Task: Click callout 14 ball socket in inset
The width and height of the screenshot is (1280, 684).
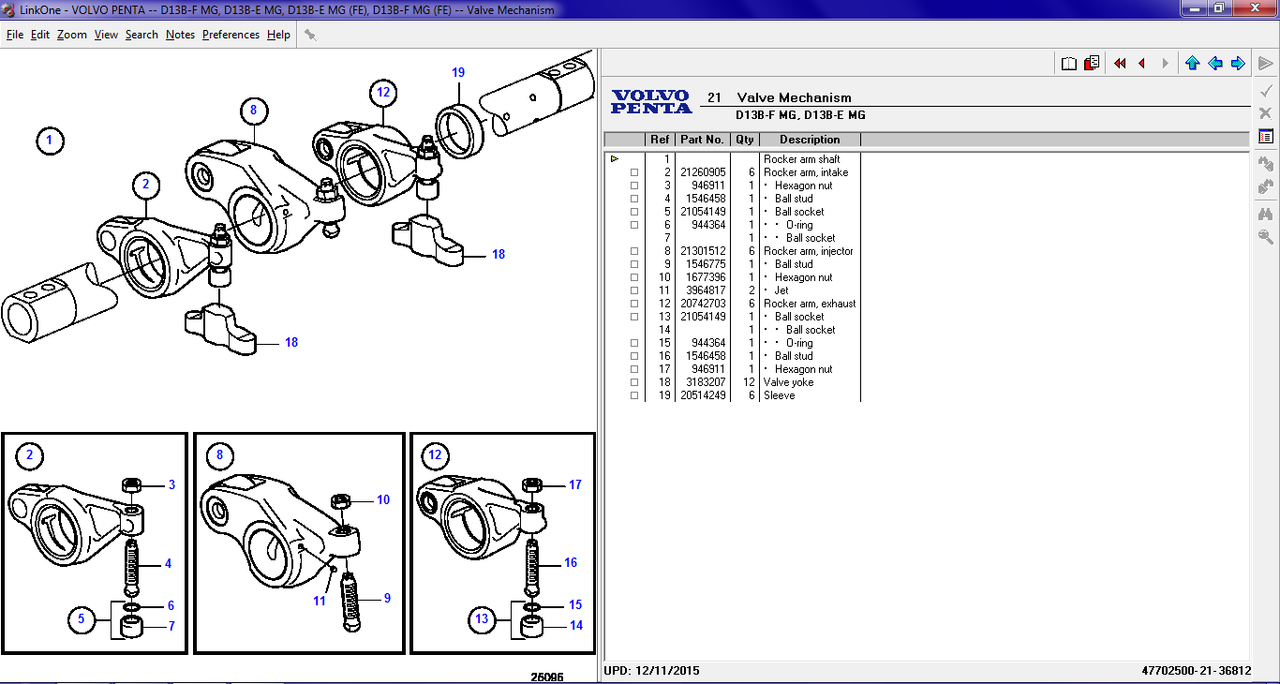Action: (x=576, y=626)
